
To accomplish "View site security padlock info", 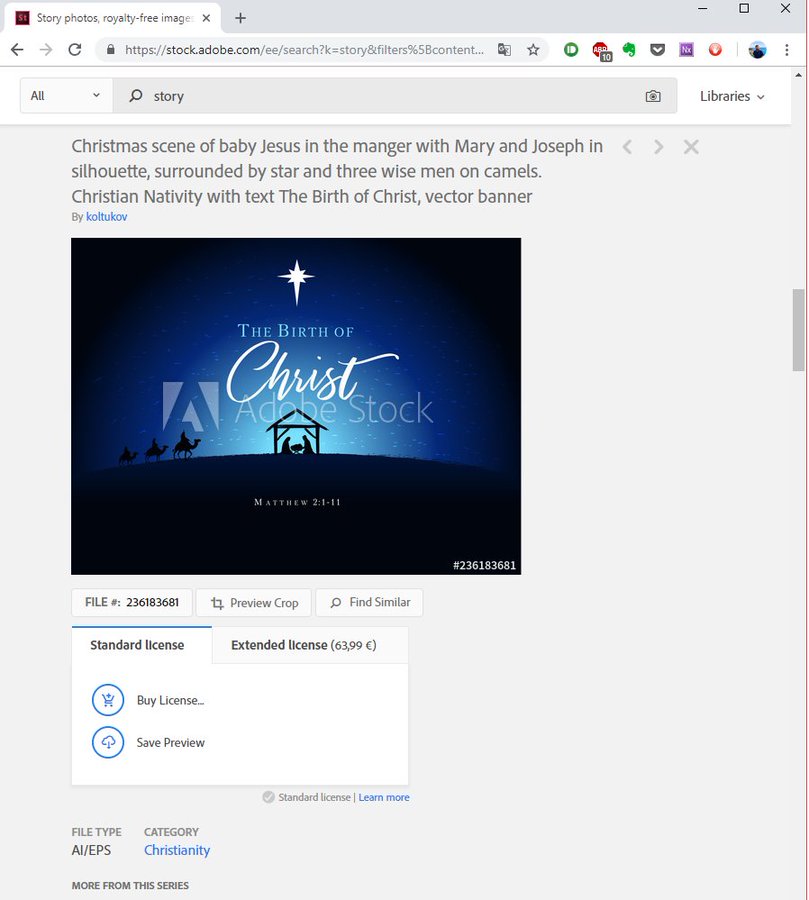I will tap(111, 50).
